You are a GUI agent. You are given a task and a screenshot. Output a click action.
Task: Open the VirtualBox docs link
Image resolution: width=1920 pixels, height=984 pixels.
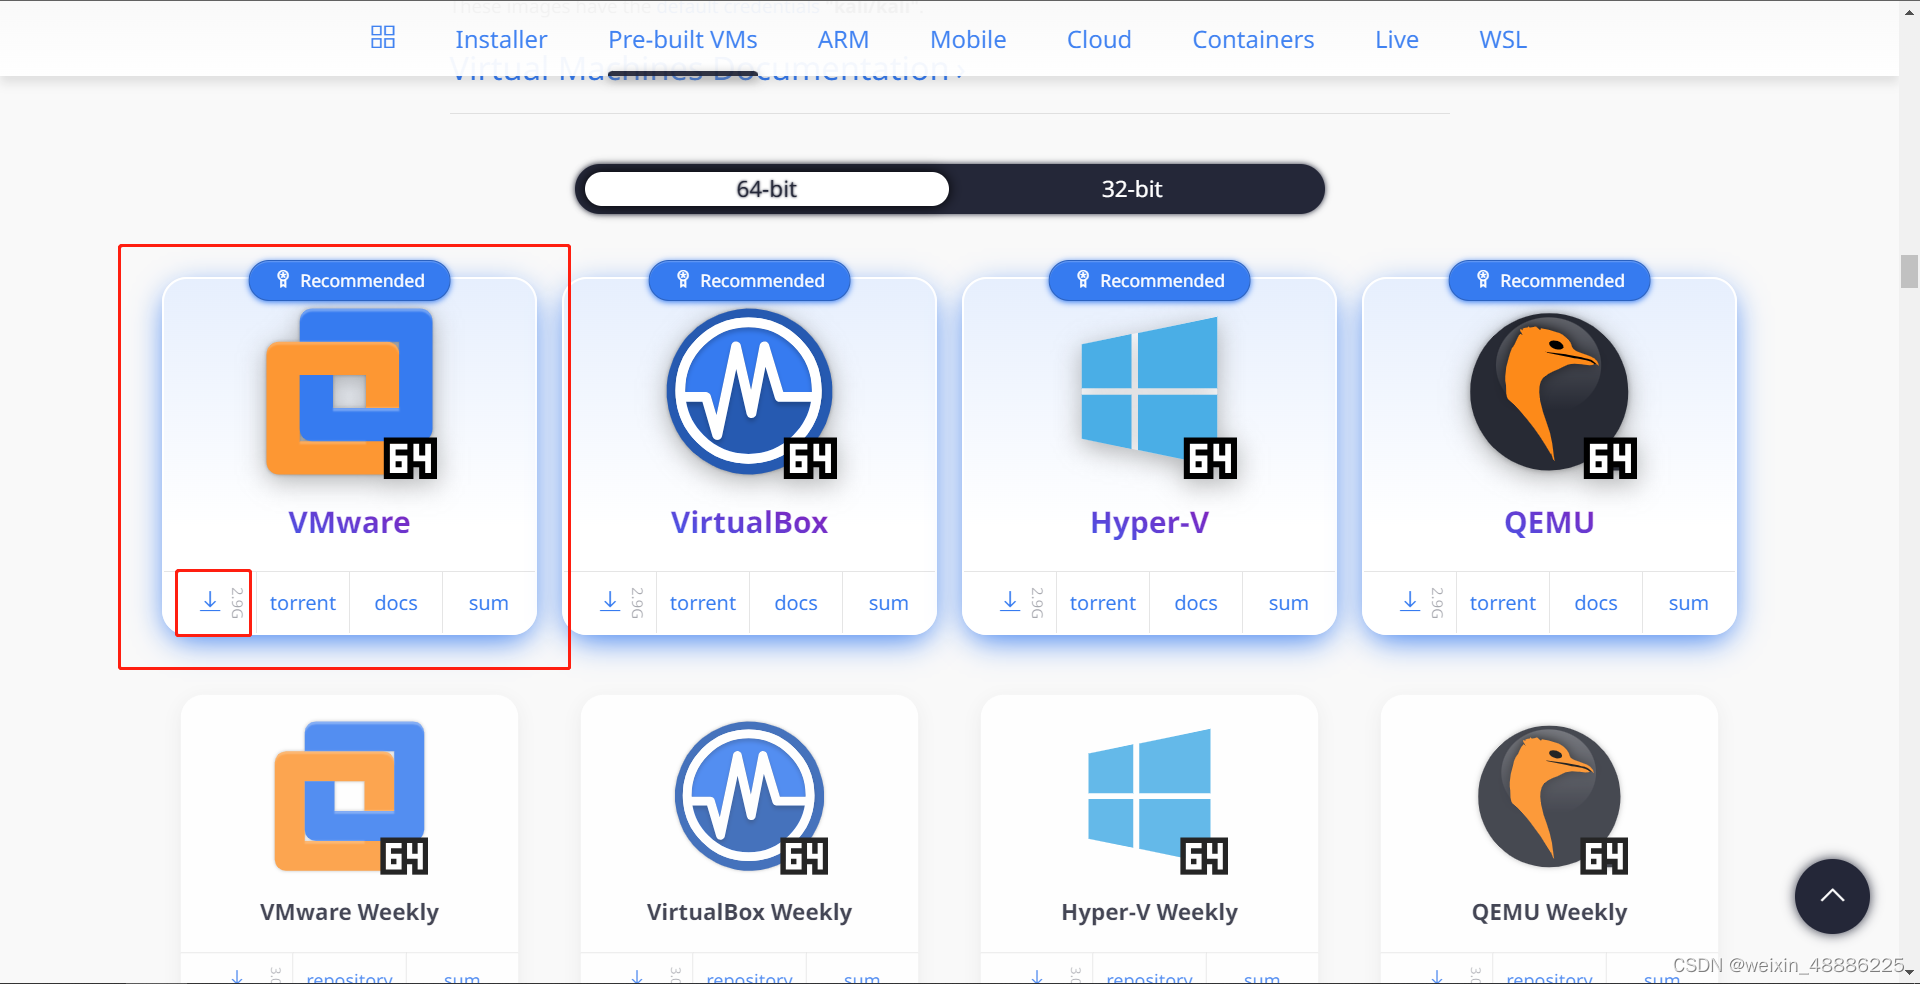[x=796, y=603]
